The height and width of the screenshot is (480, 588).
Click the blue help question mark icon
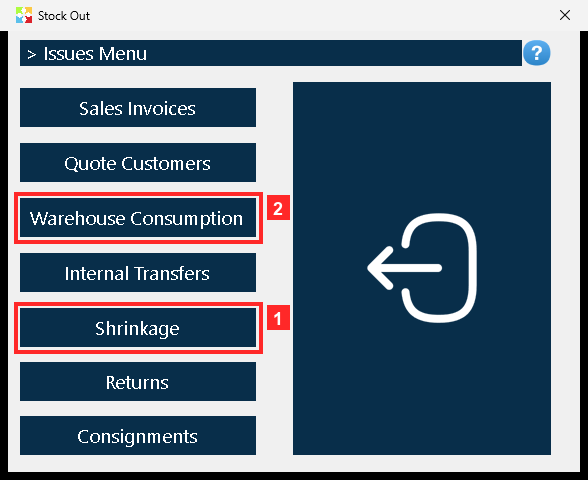pos(537,53)
